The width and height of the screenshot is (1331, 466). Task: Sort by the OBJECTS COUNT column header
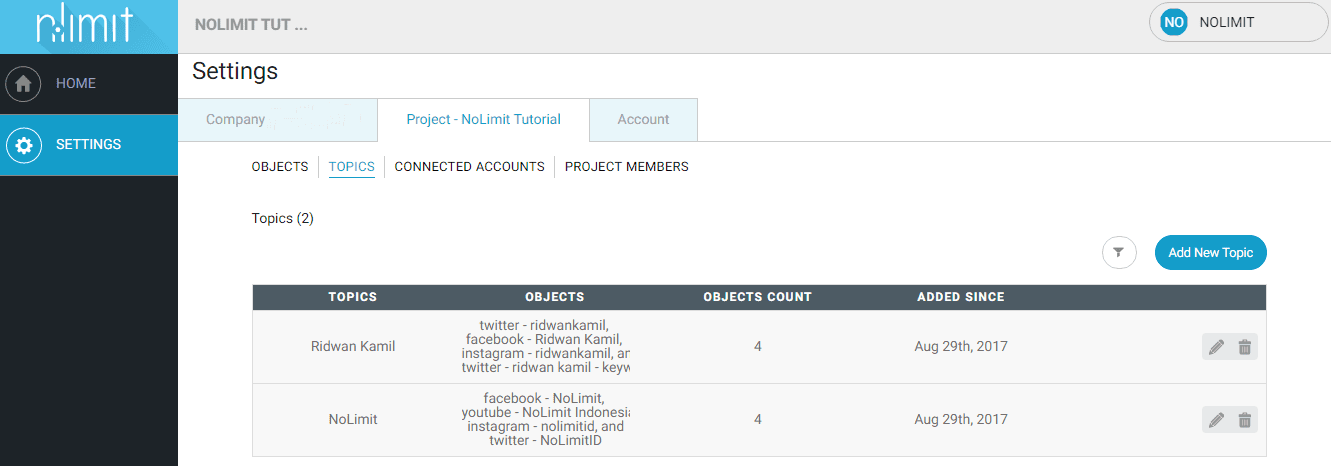(x=758, y=297)
